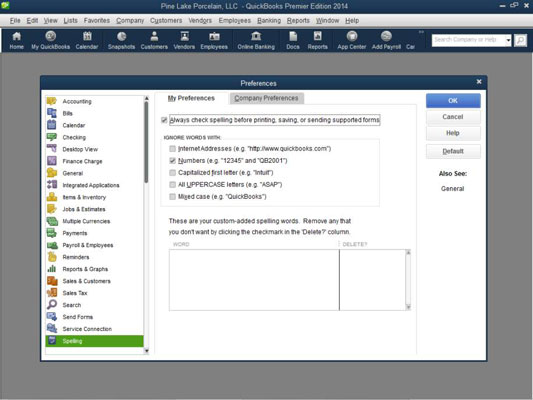The image size is (533, 400).
Task: Open the App Center icon
Action: pos(351,40)
